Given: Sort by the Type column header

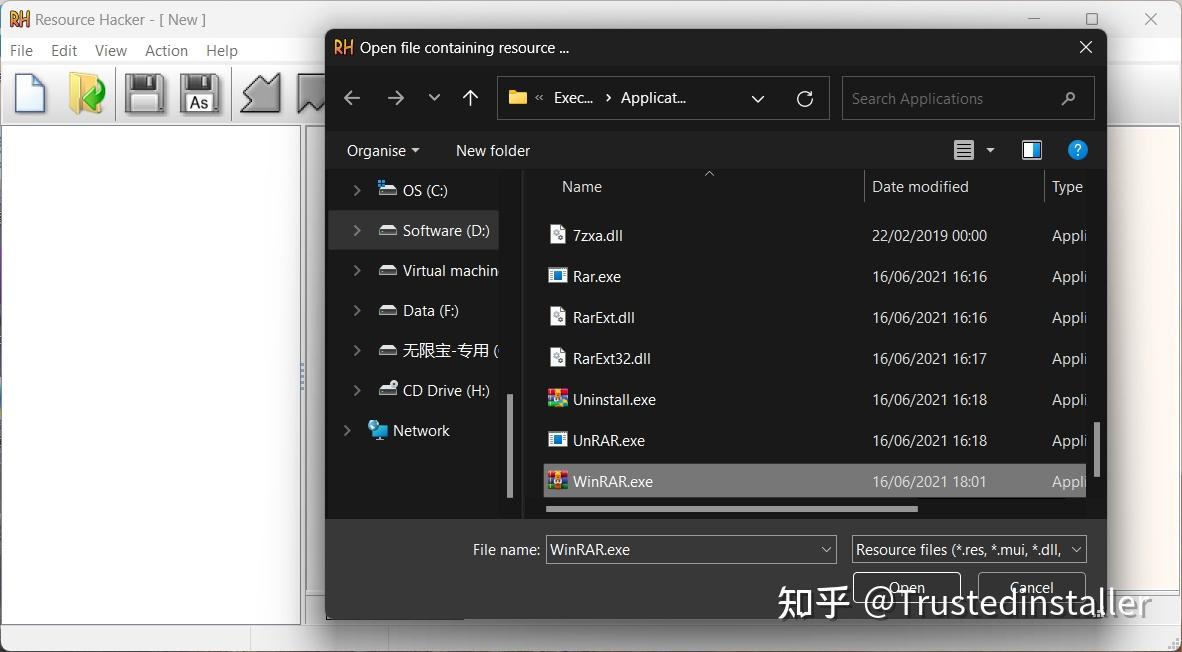Looking at the screenshot, I should pyautogui.click(x=1067, y=187).
